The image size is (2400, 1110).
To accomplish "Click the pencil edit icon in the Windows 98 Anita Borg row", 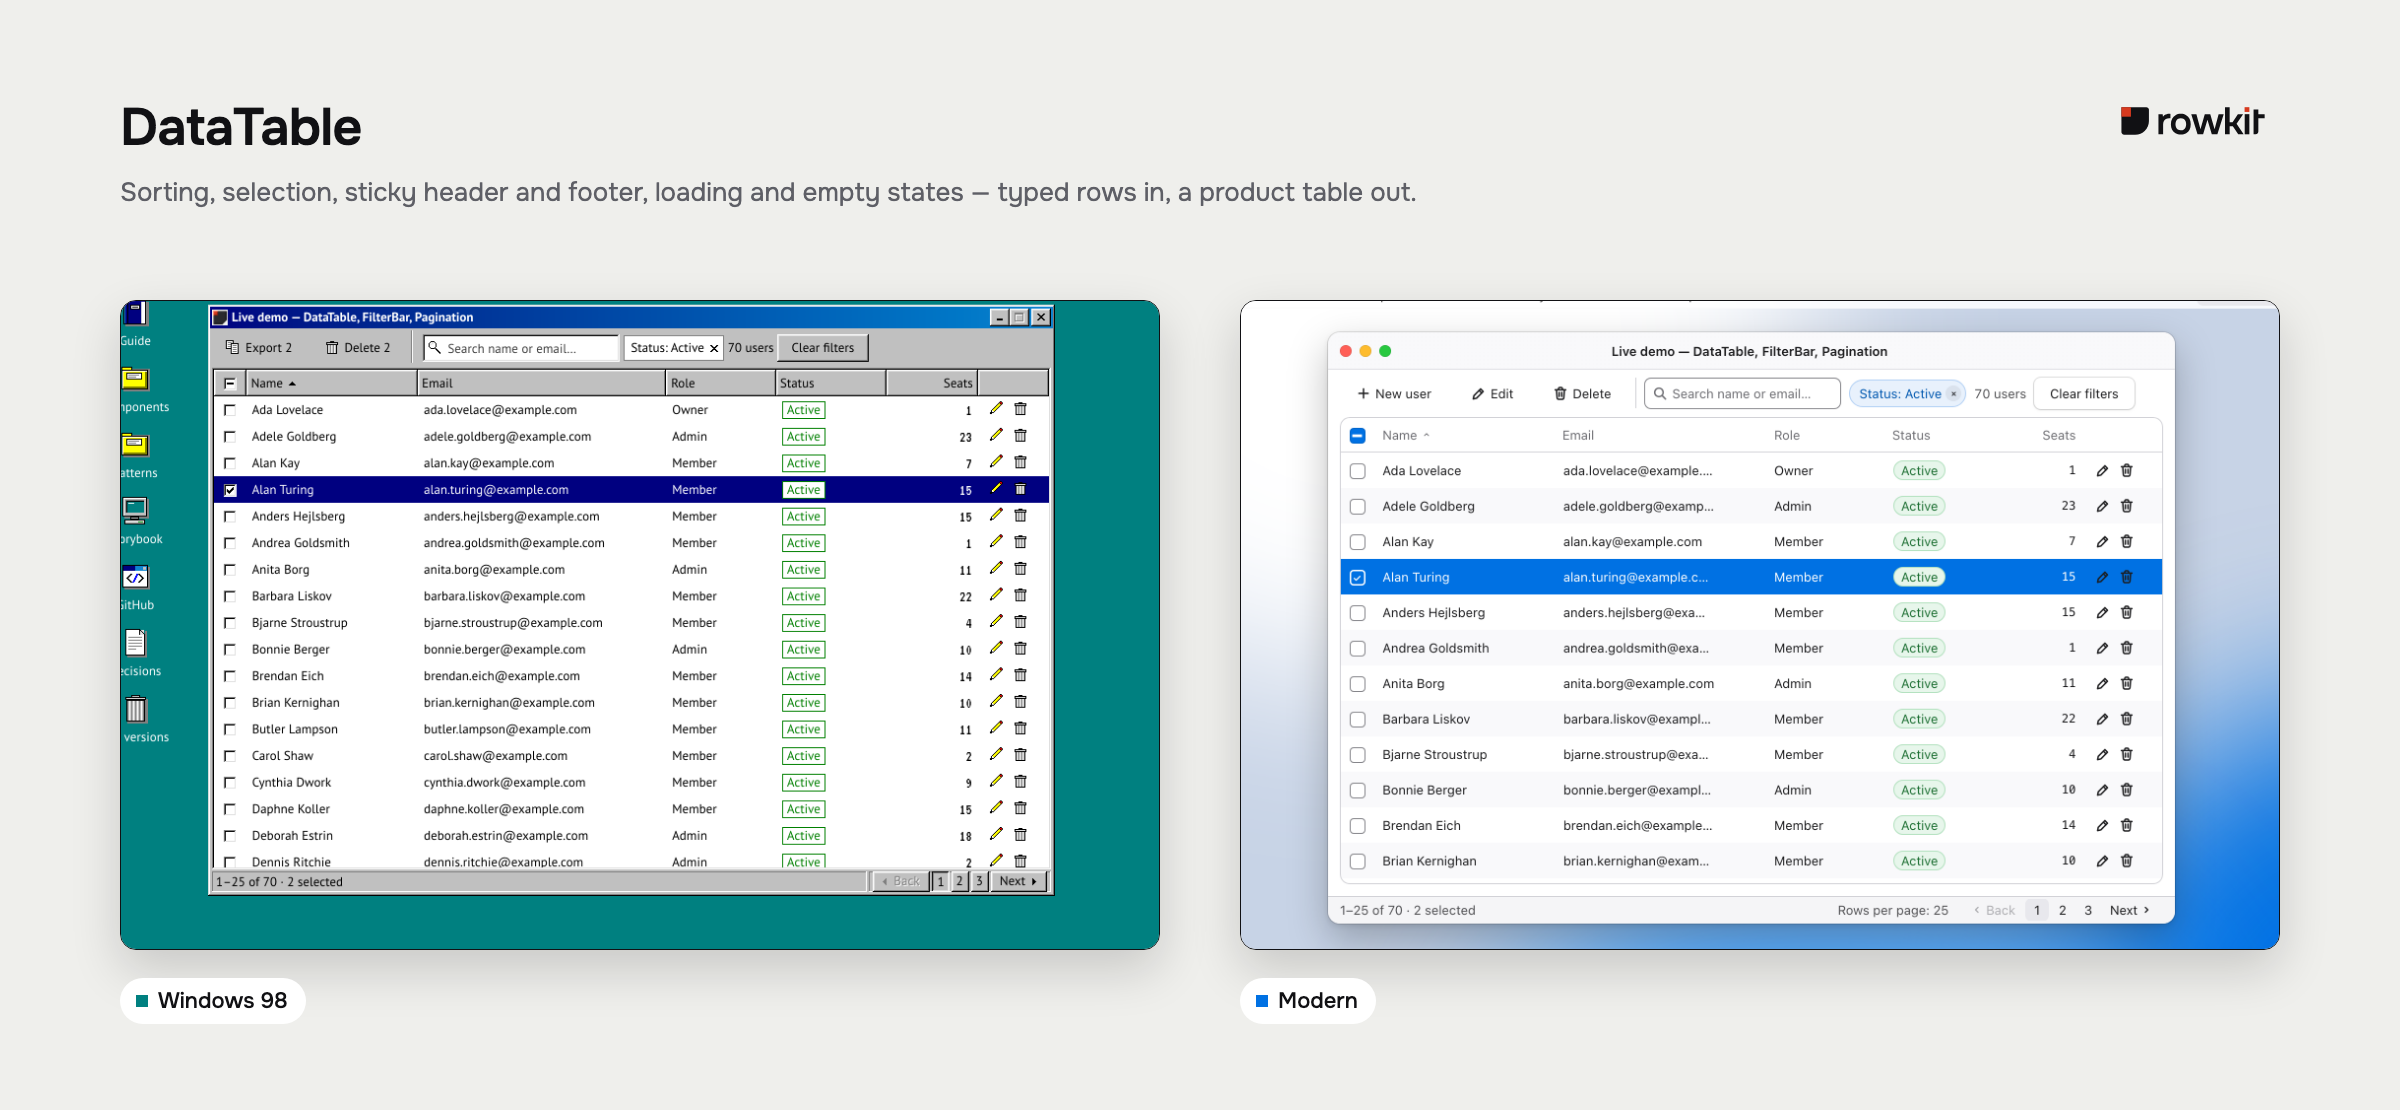I will (x=996, y=569).
